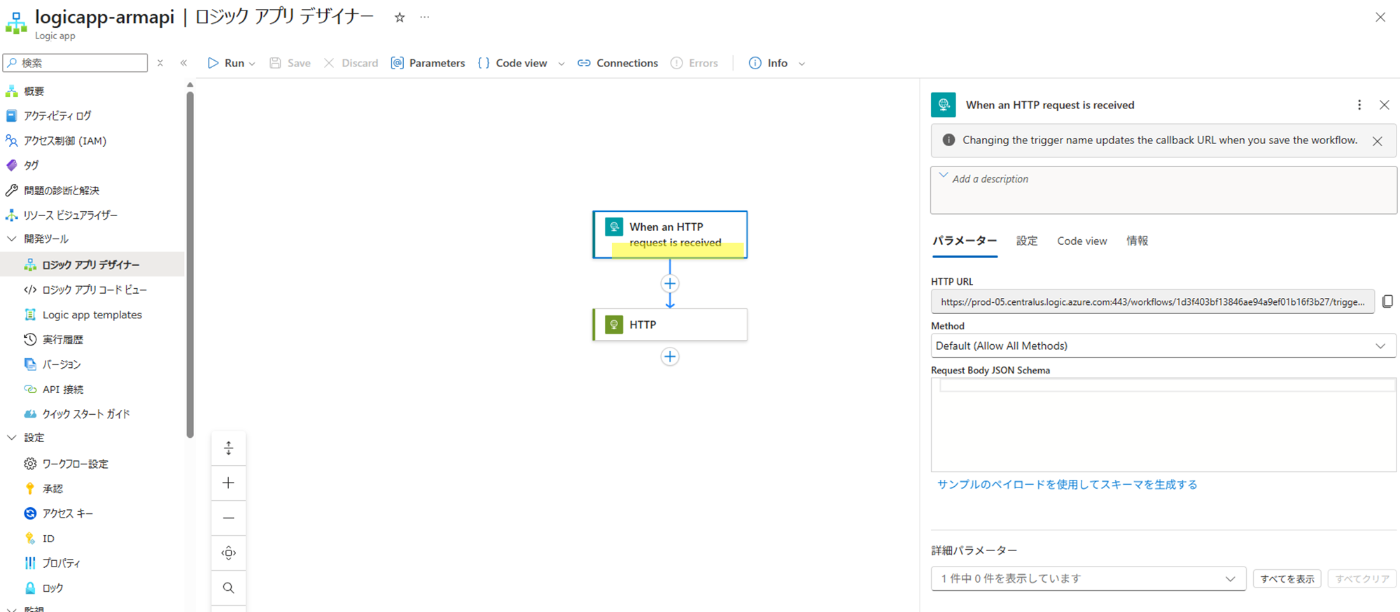Open trigger panel more options menu
Screen dimensions: 1400x612
pyautogui.click(x=1359, y=105)
